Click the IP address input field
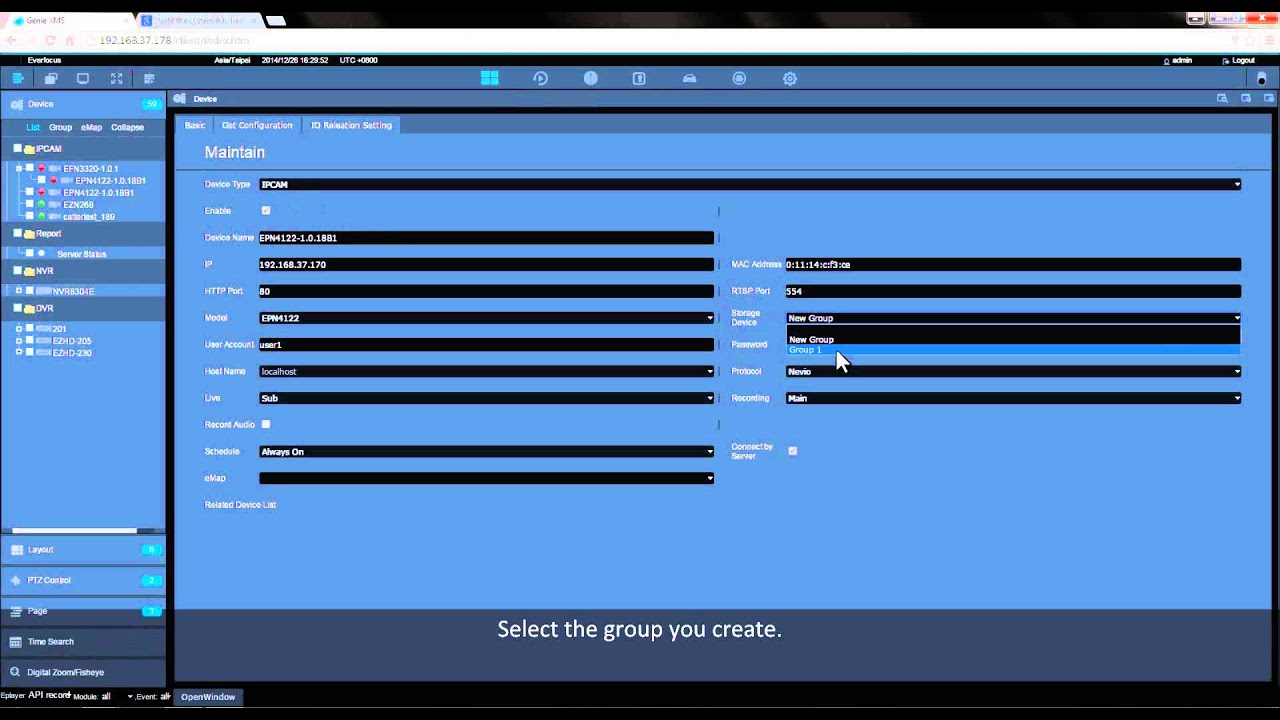1280x720 pixels. click(x=486, y=265)
